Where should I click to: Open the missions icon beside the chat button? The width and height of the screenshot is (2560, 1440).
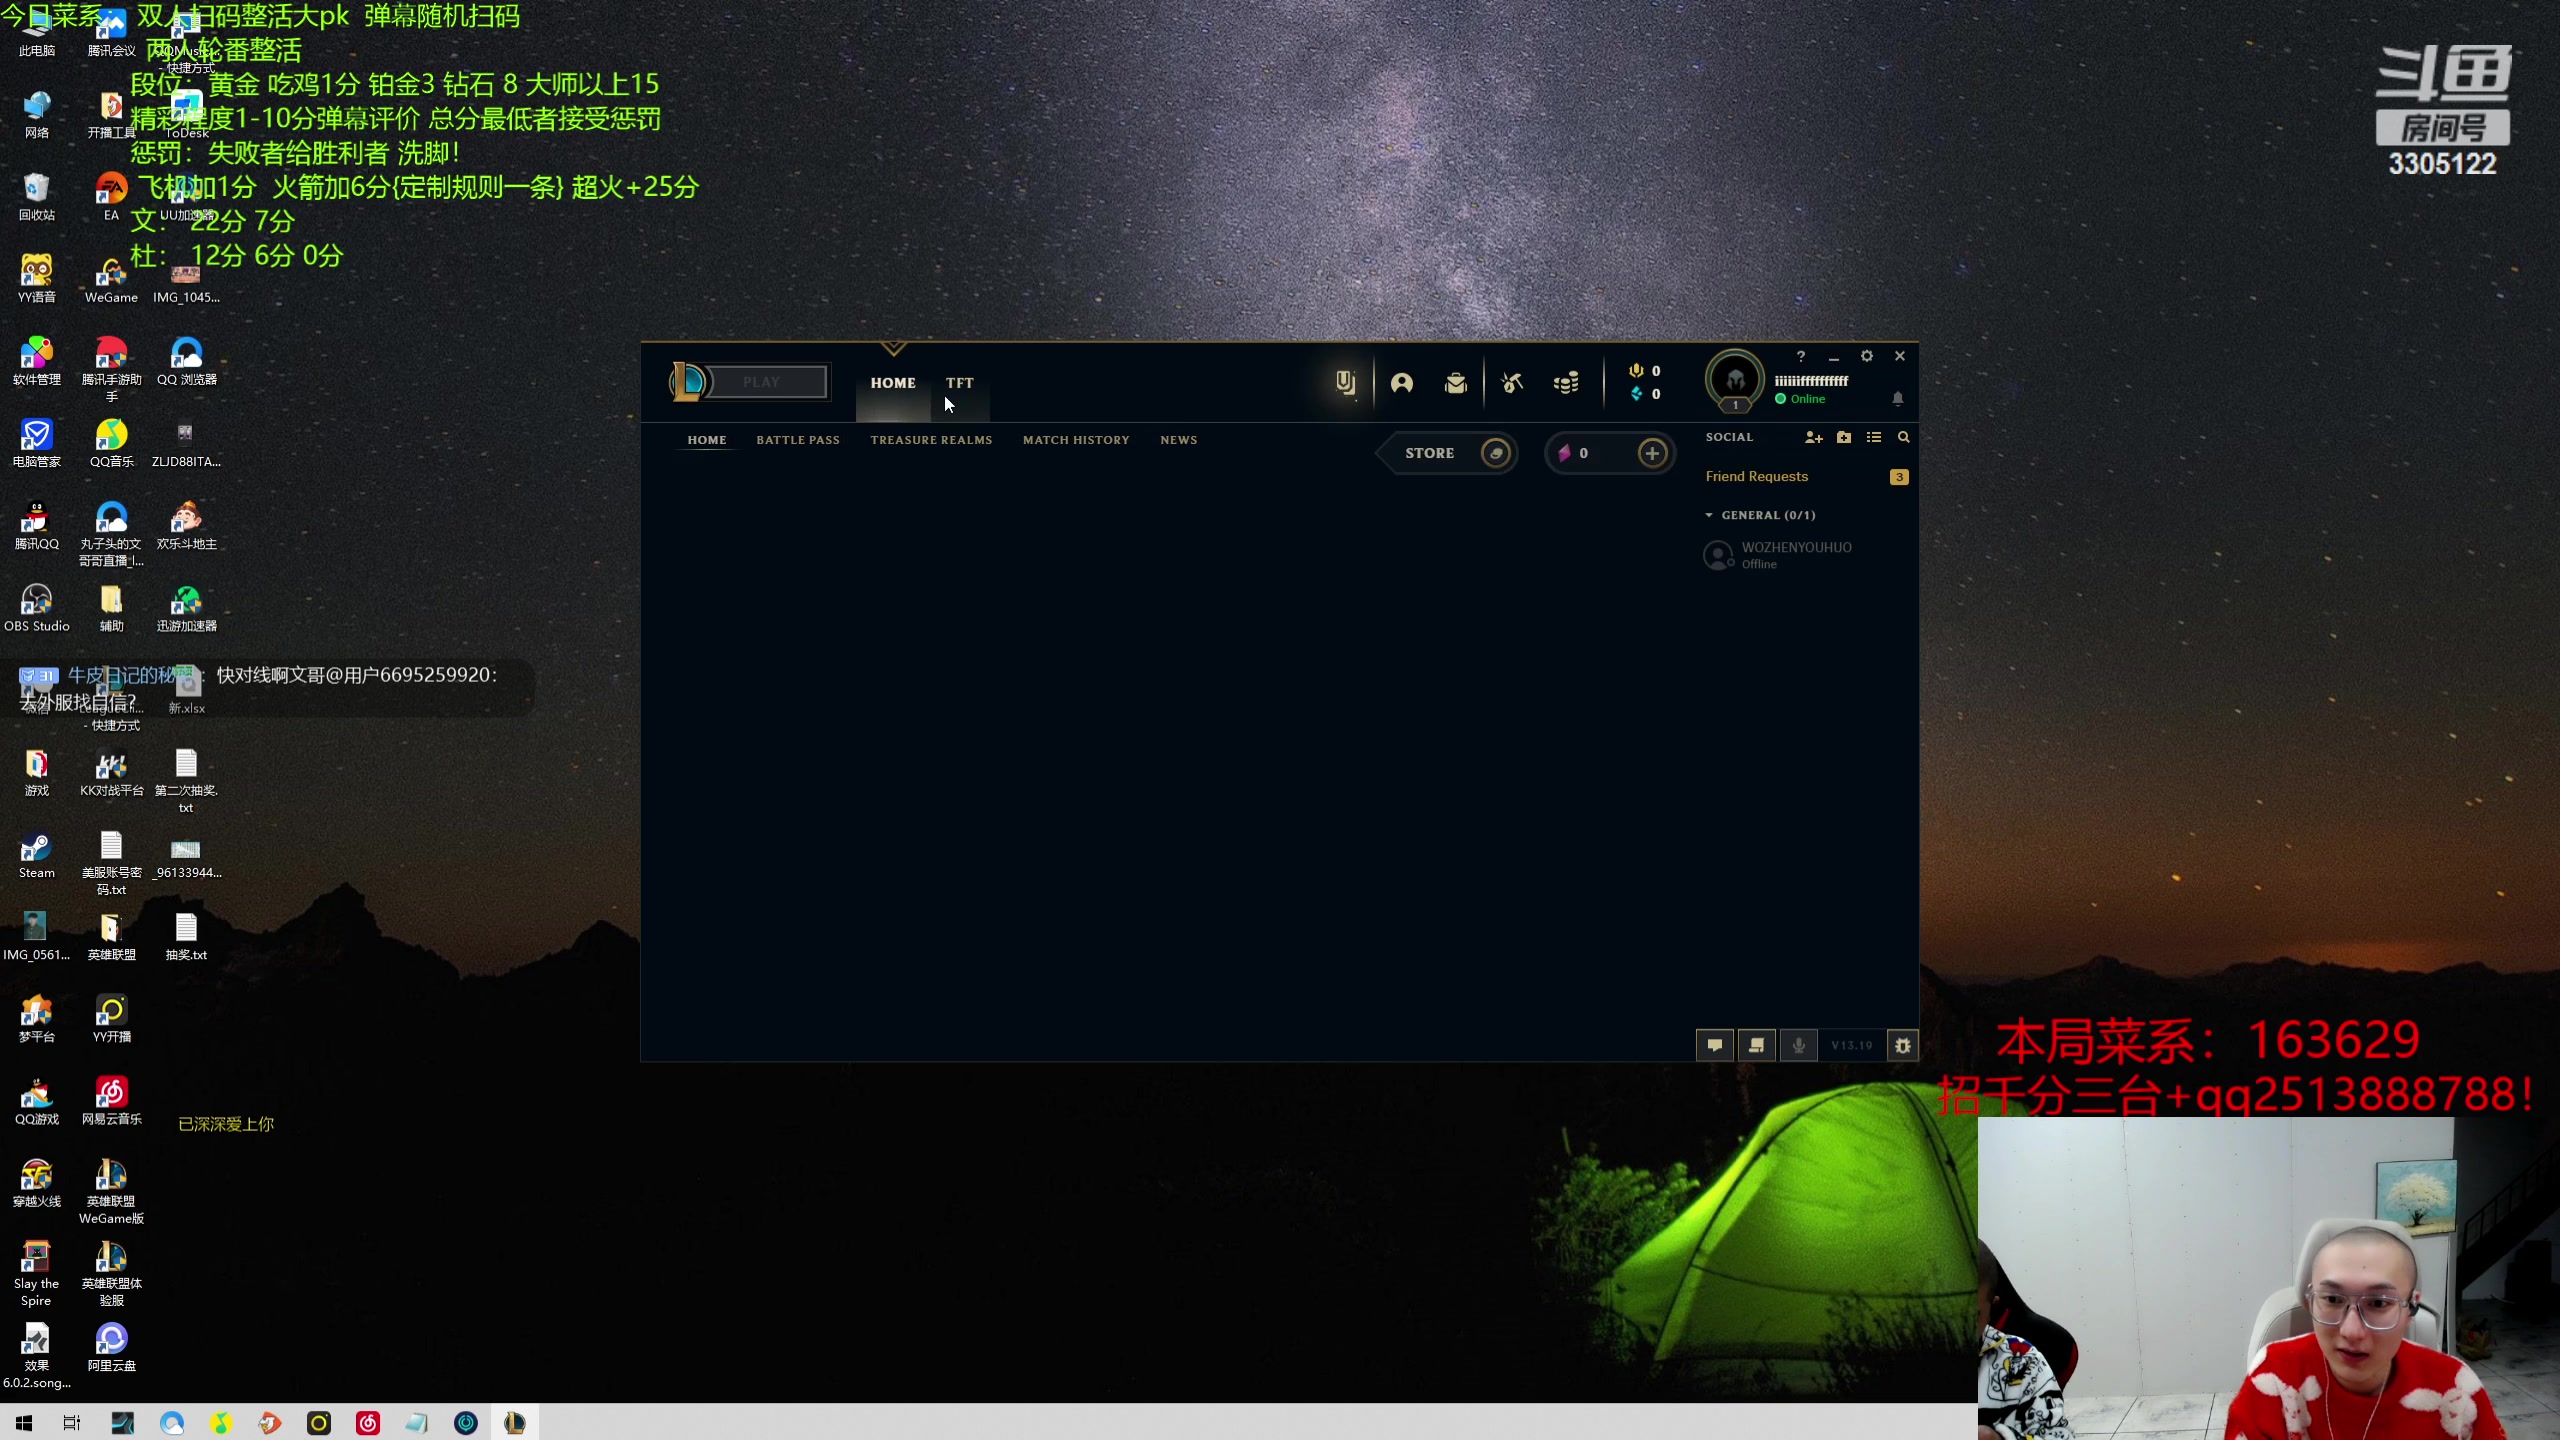(x=1757, y=1045)
